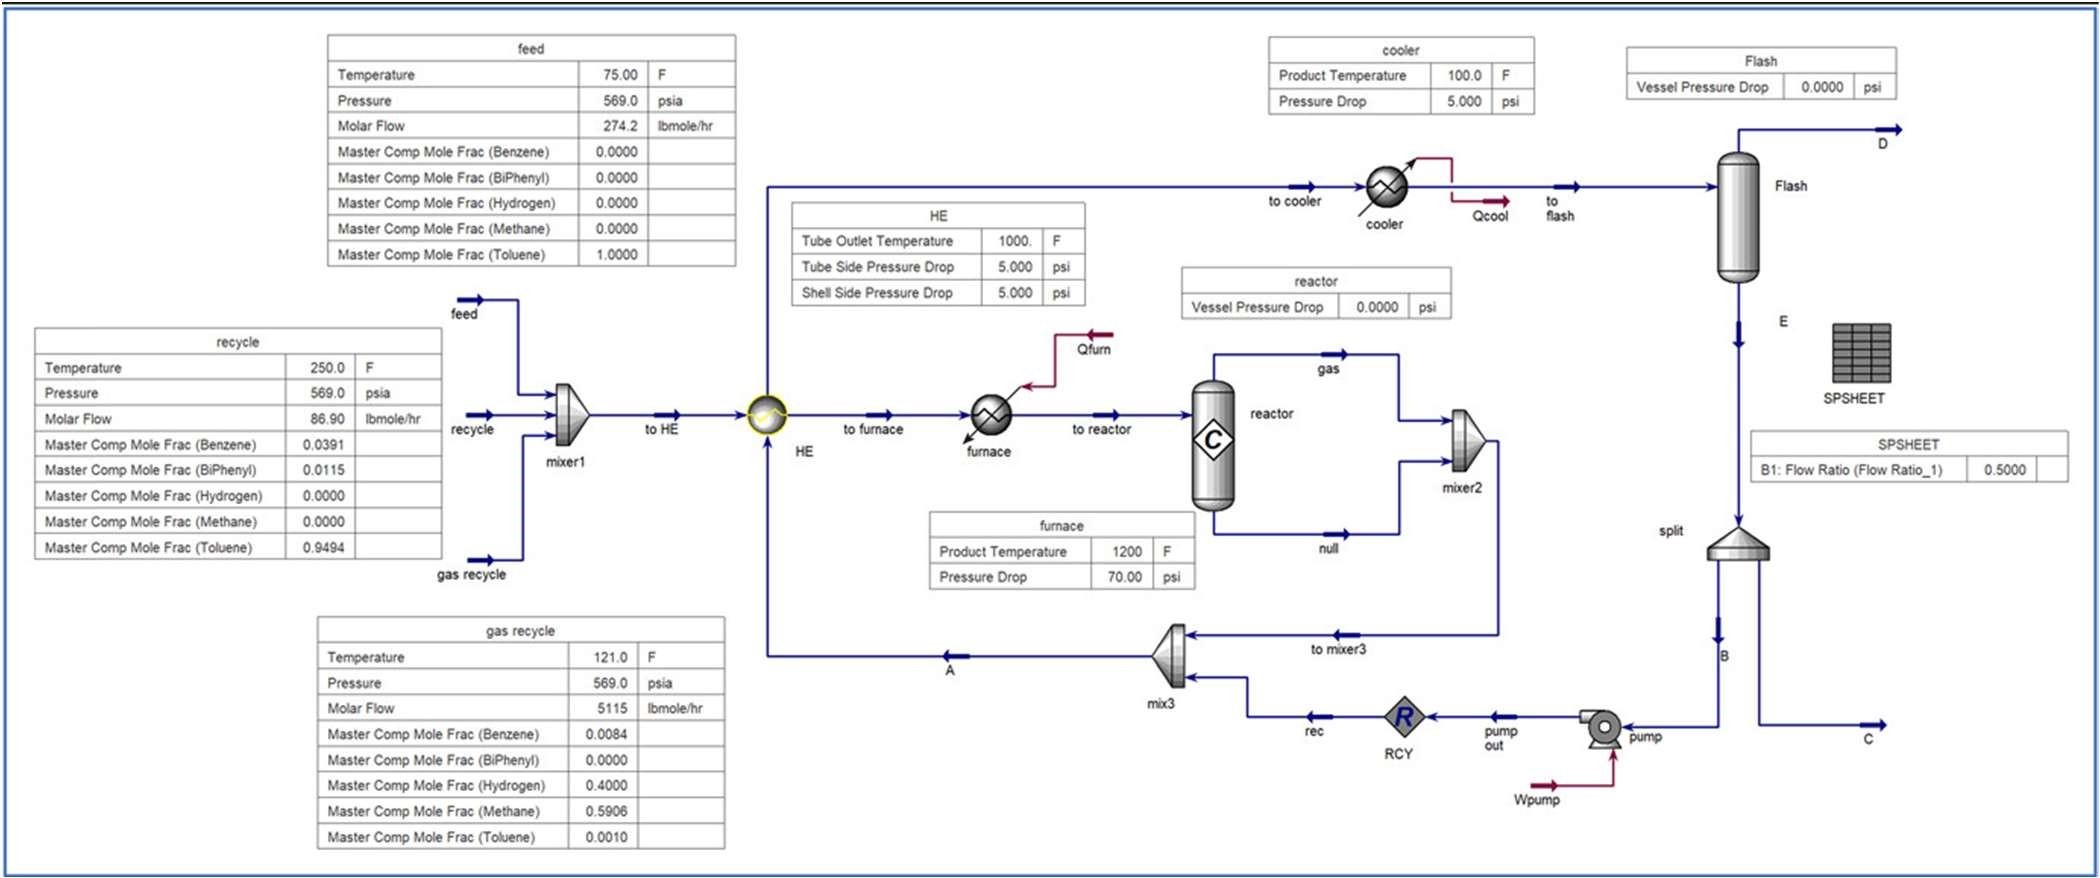The image size is (2100, 878).
Task: Click the feed Temperature value 75.00
Action: point(619,75)
